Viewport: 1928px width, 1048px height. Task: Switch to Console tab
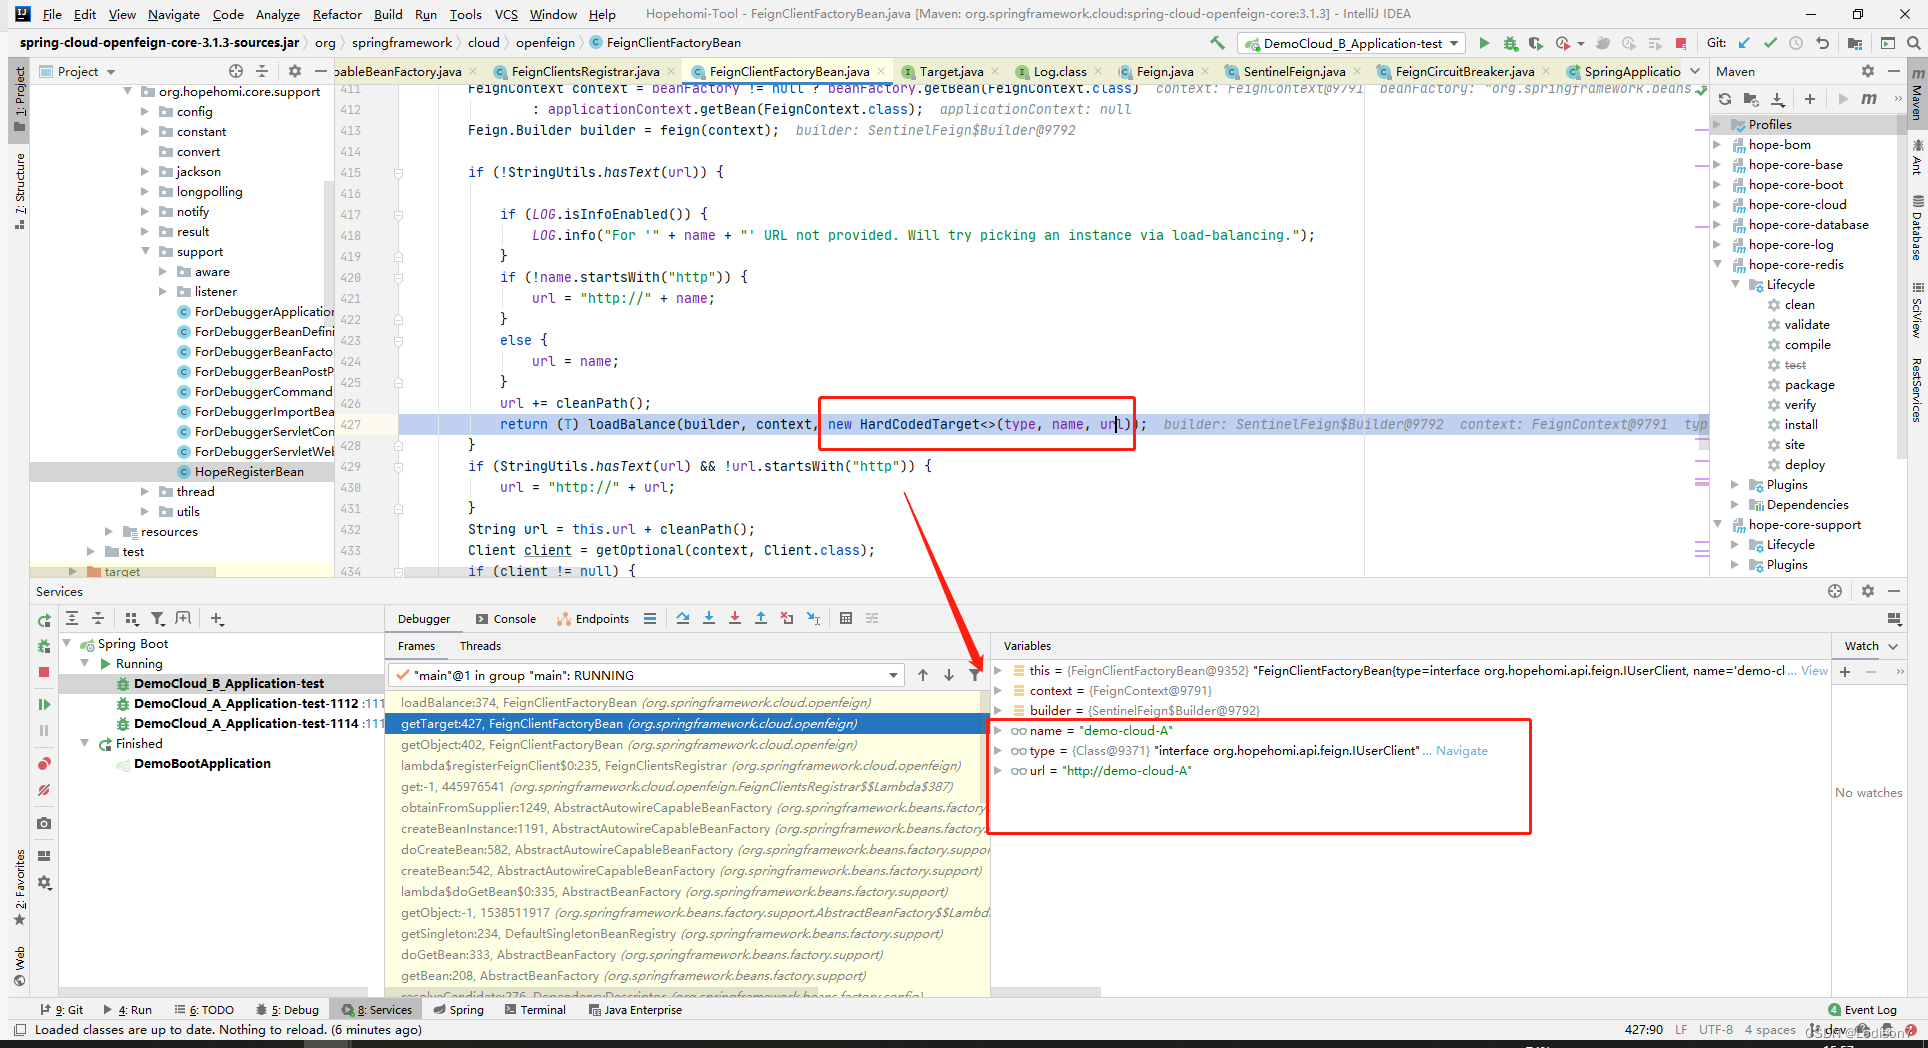tap(506, 619)
